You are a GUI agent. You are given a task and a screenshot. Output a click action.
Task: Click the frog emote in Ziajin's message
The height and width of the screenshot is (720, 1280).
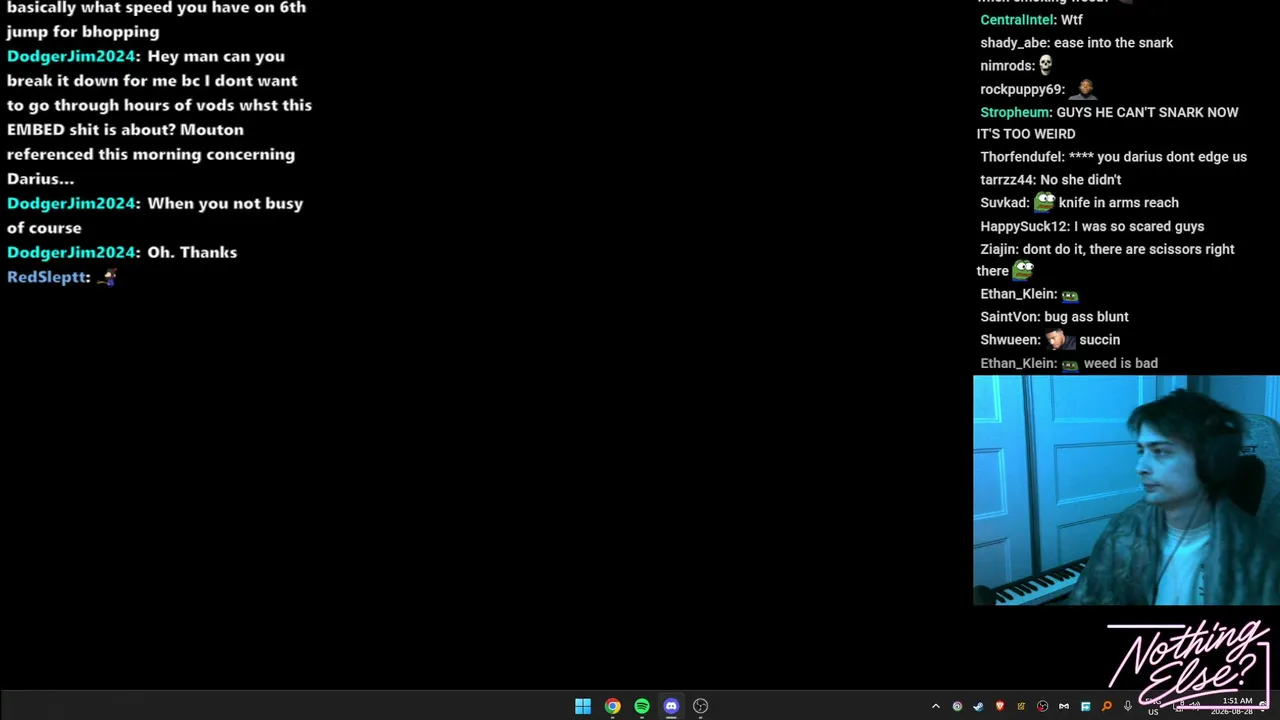click(x=1023, y=270)
